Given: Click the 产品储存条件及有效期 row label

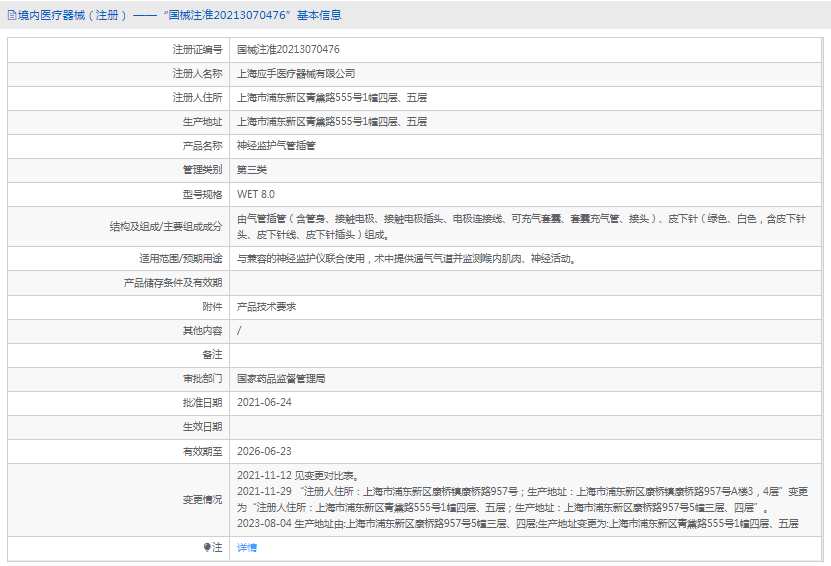Looking at the screenshot, I should [x=173, y=283].
